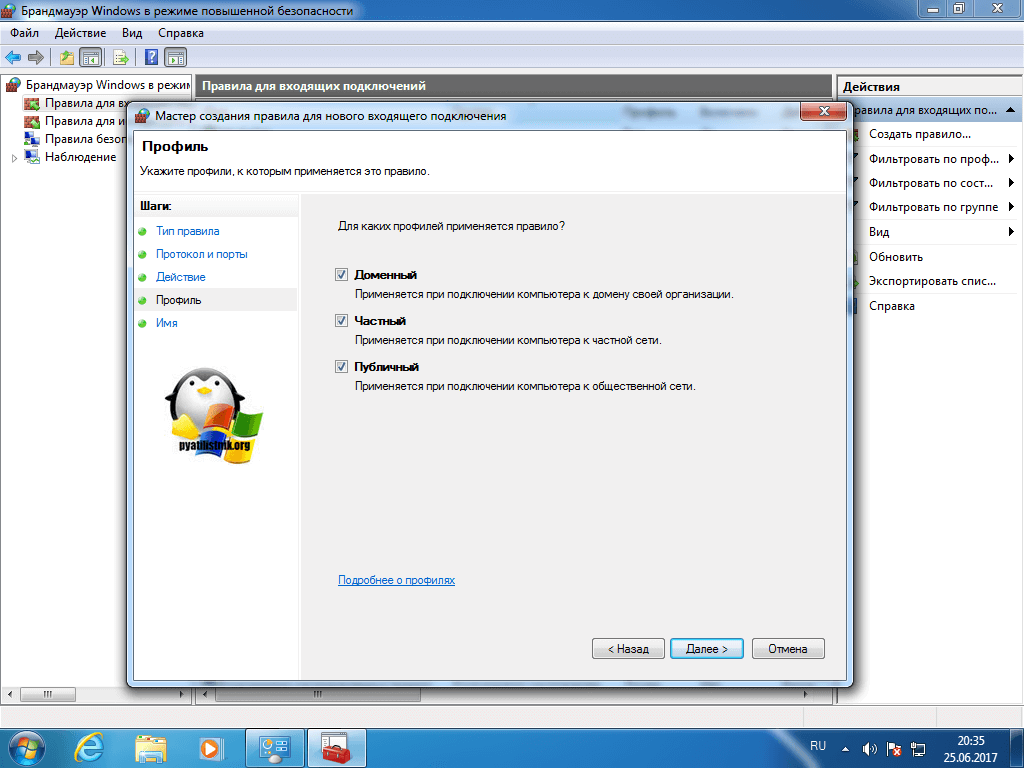Open the Подробнее о профилях link

click(396, 580)
